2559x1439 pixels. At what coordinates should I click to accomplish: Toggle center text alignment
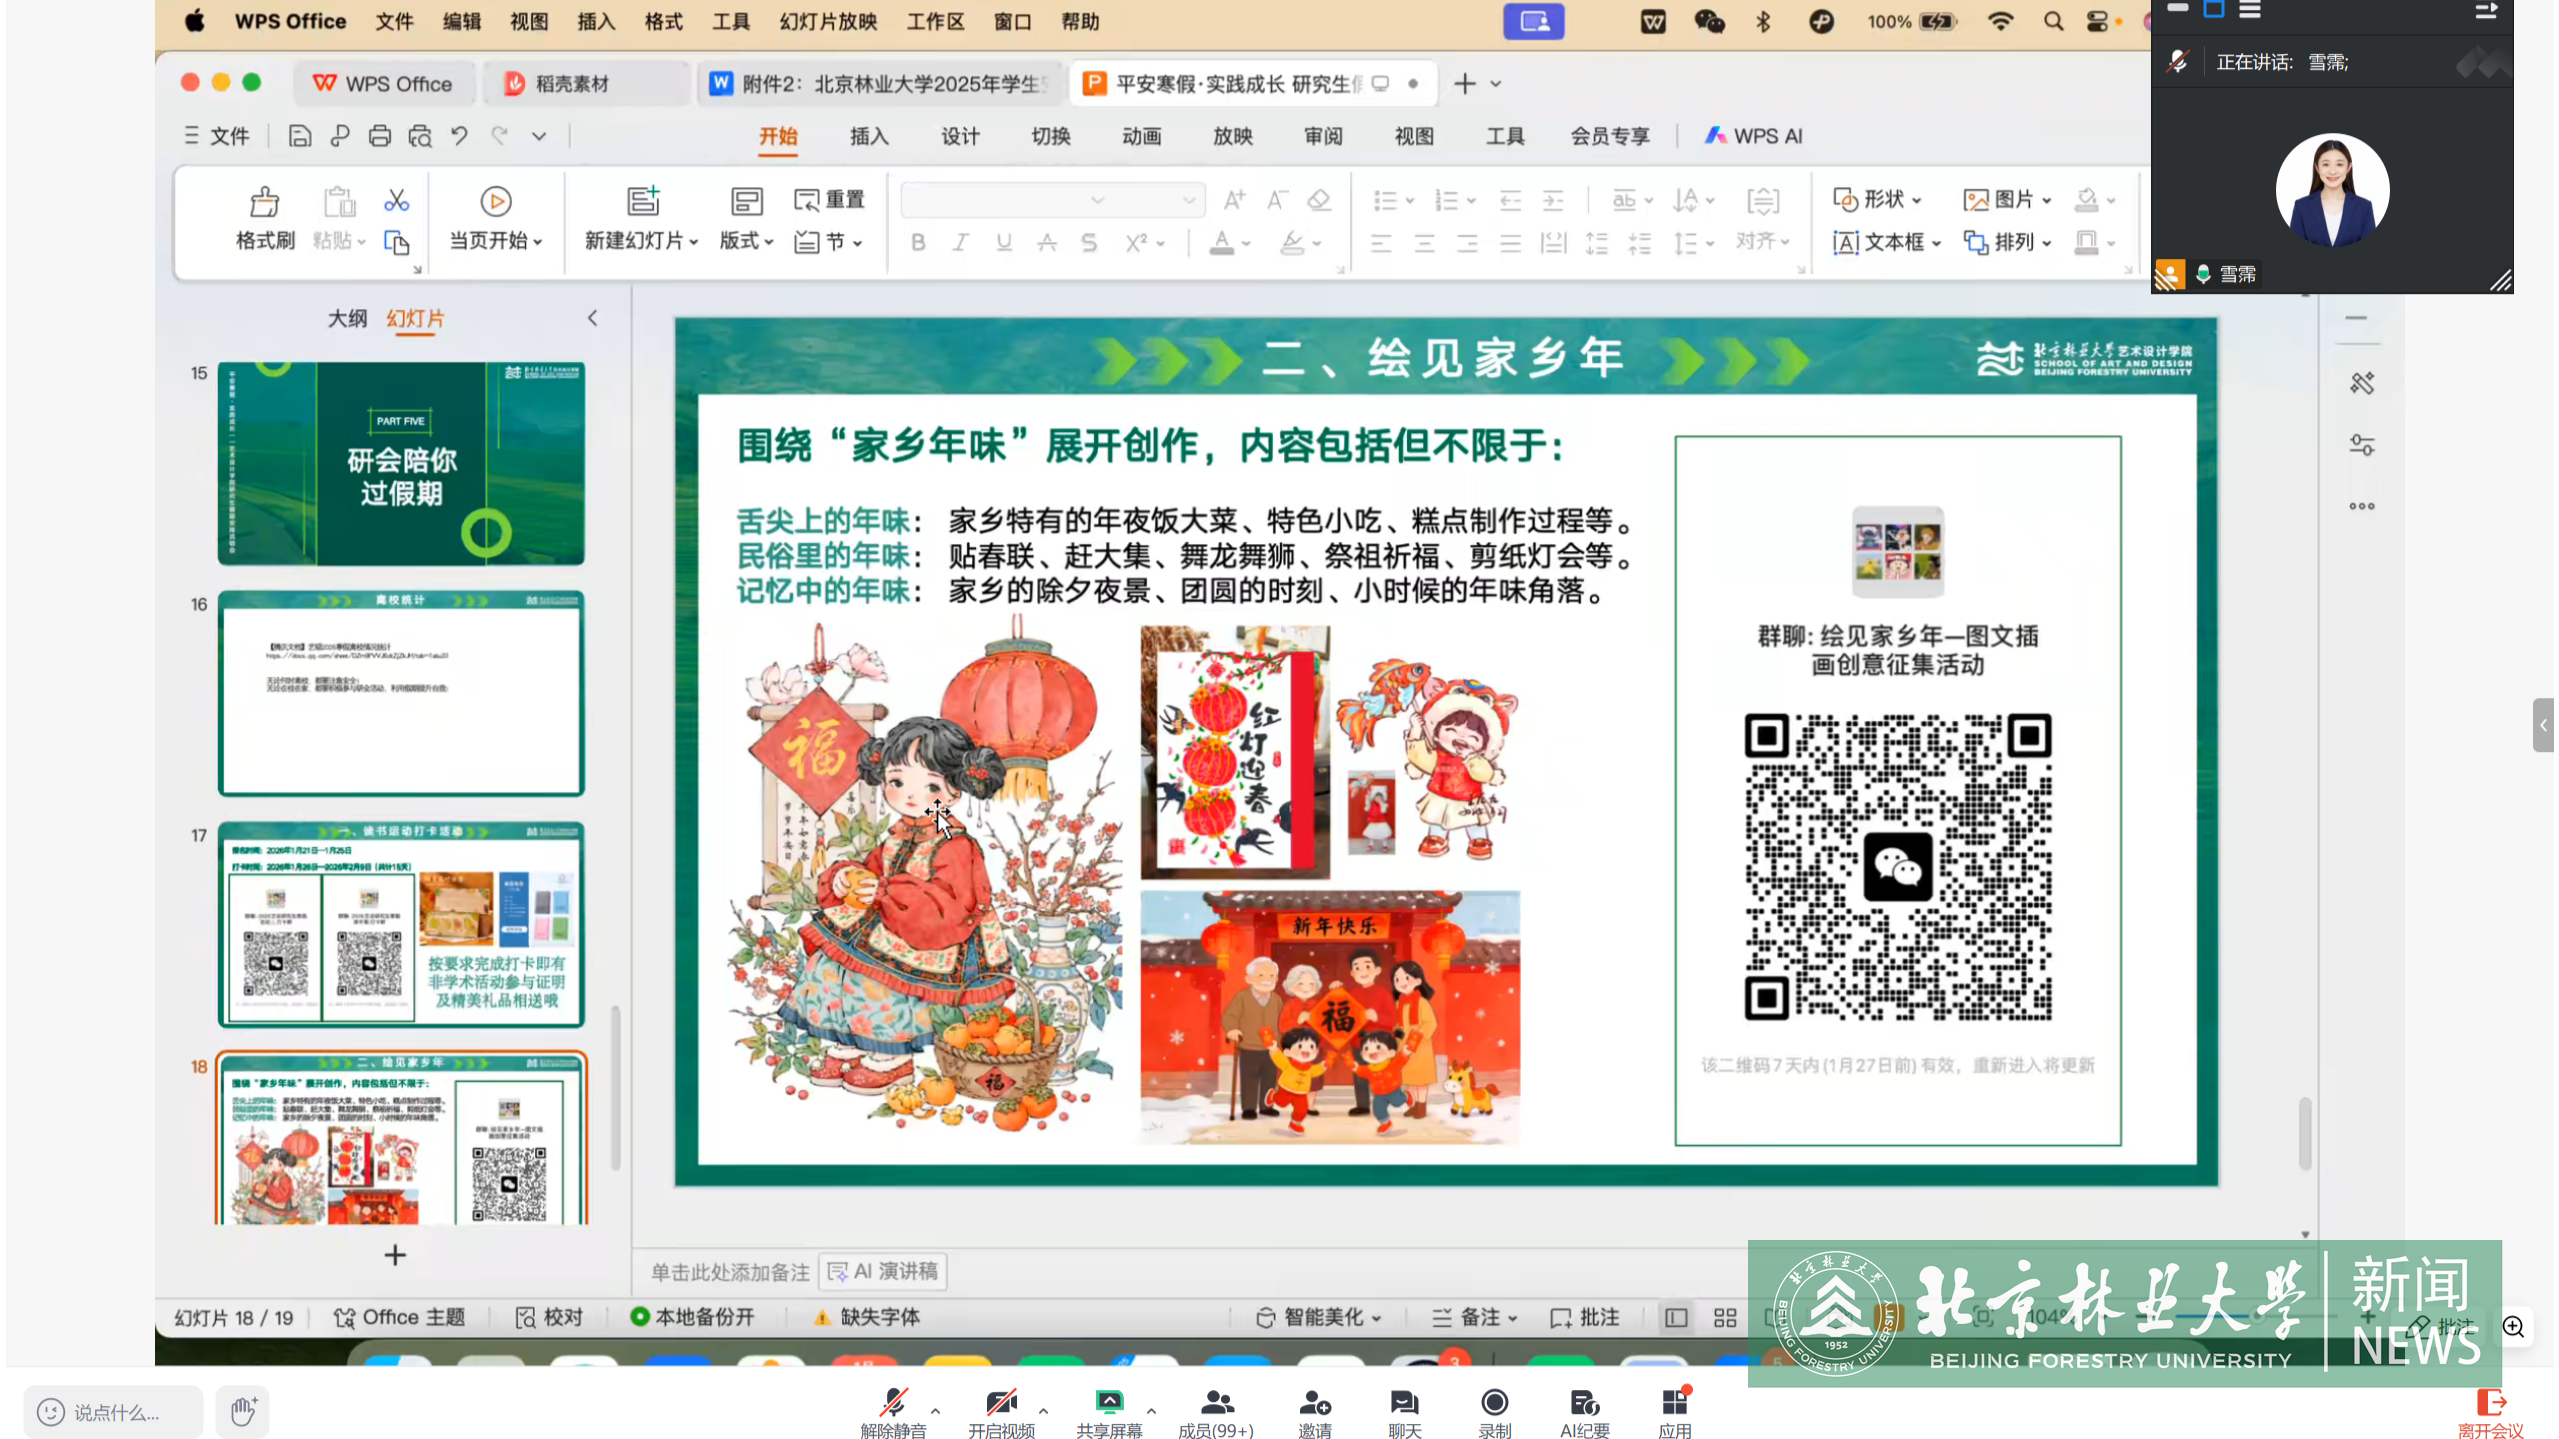click(1424, 243)
